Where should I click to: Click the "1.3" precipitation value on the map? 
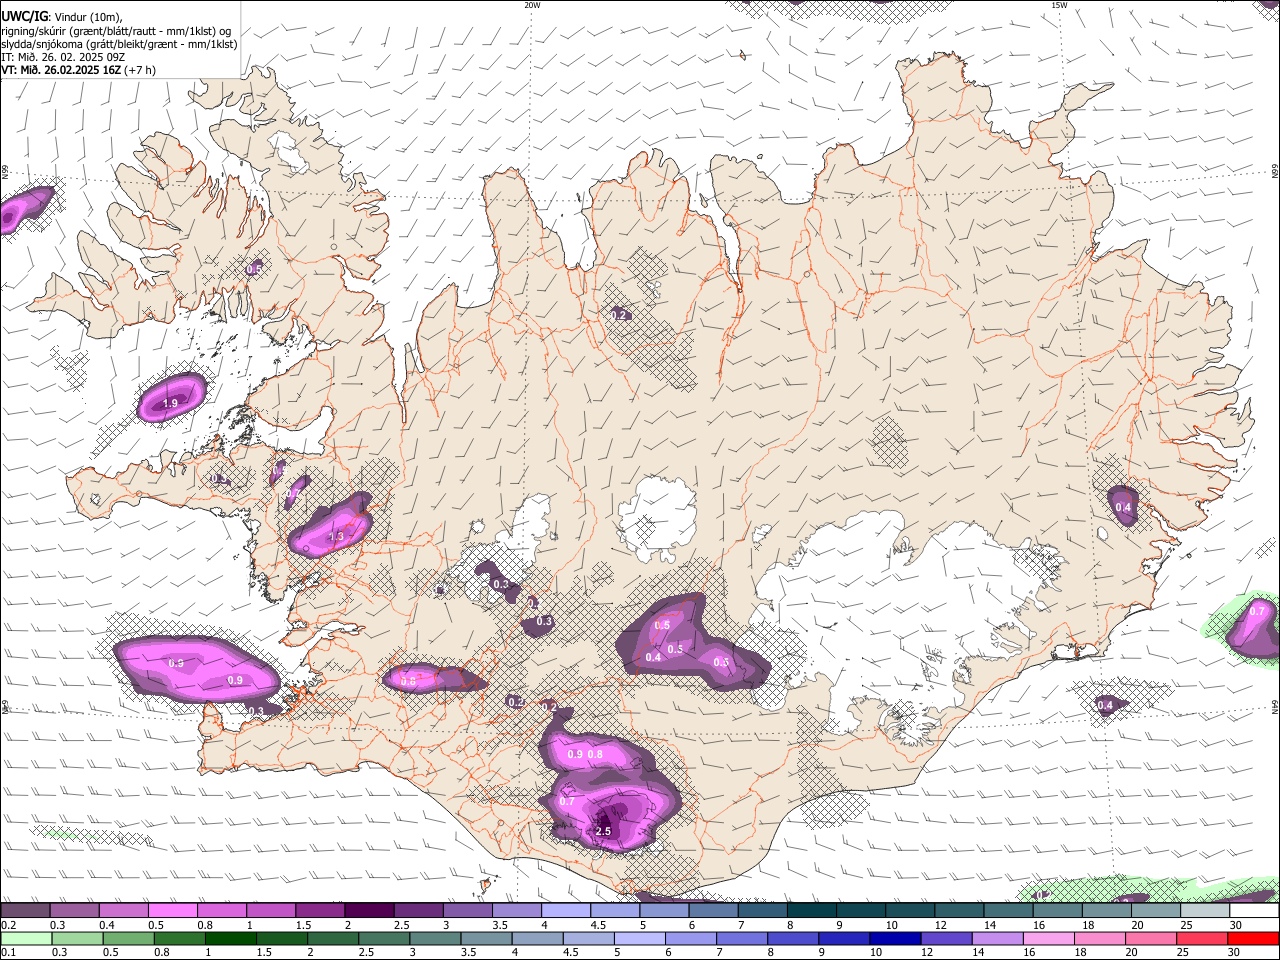[336, 537]
